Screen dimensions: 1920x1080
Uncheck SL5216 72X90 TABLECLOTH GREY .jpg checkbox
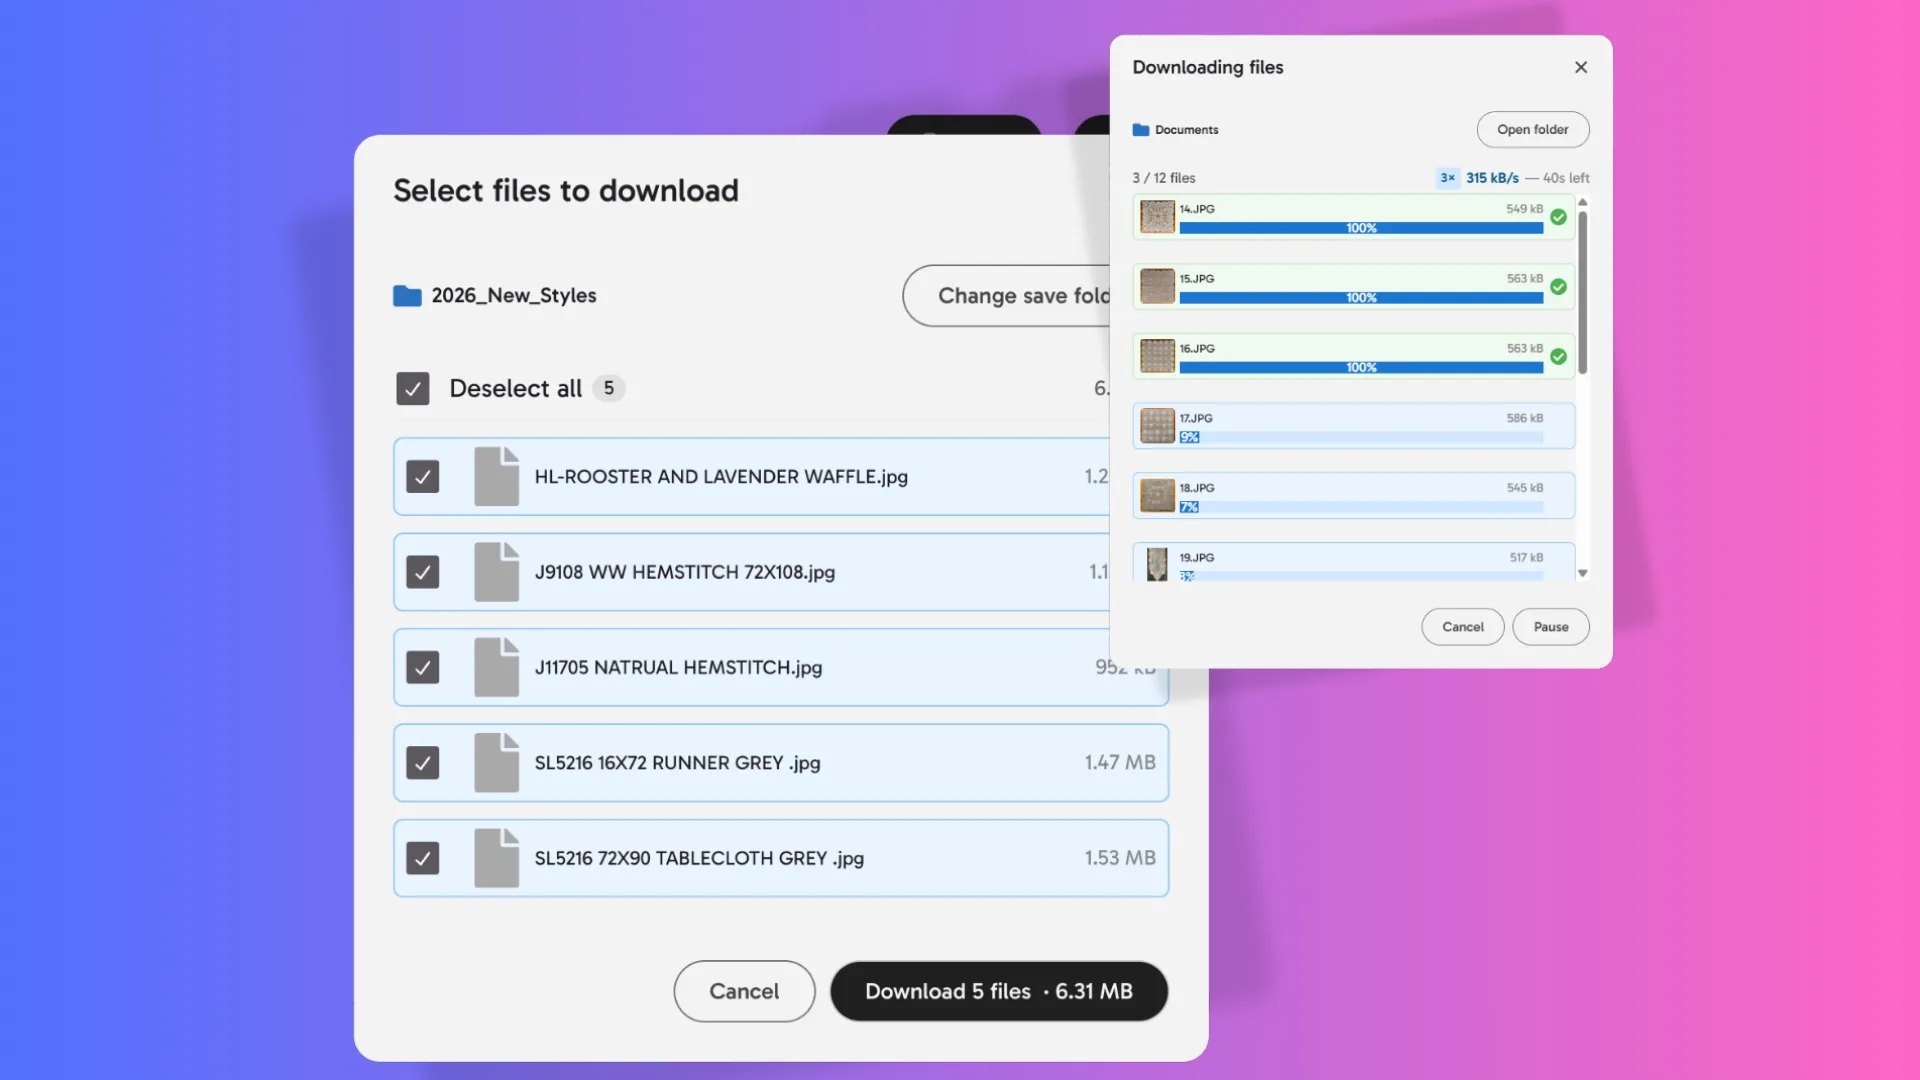[423, 858]
